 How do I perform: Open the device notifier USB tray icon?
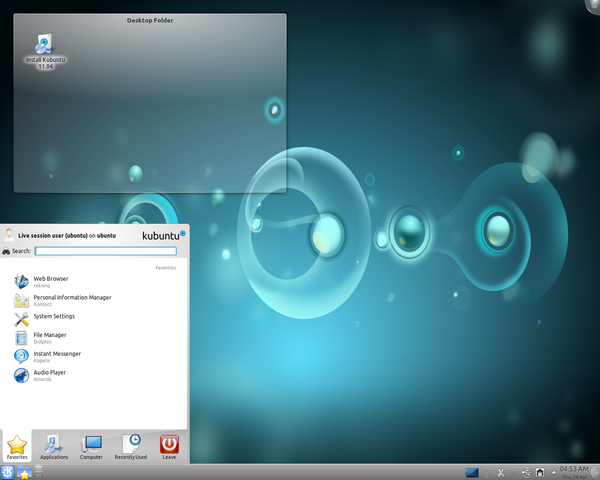[x=526, y=472]
